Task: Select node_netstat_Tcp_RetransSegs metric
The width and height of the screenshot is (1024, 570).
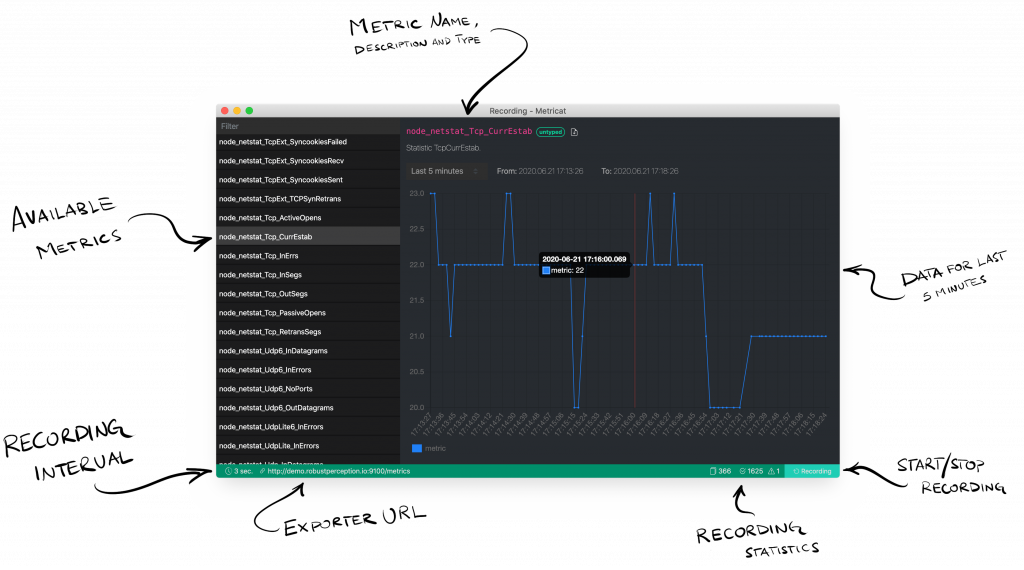Action: [x=308, y=331]
